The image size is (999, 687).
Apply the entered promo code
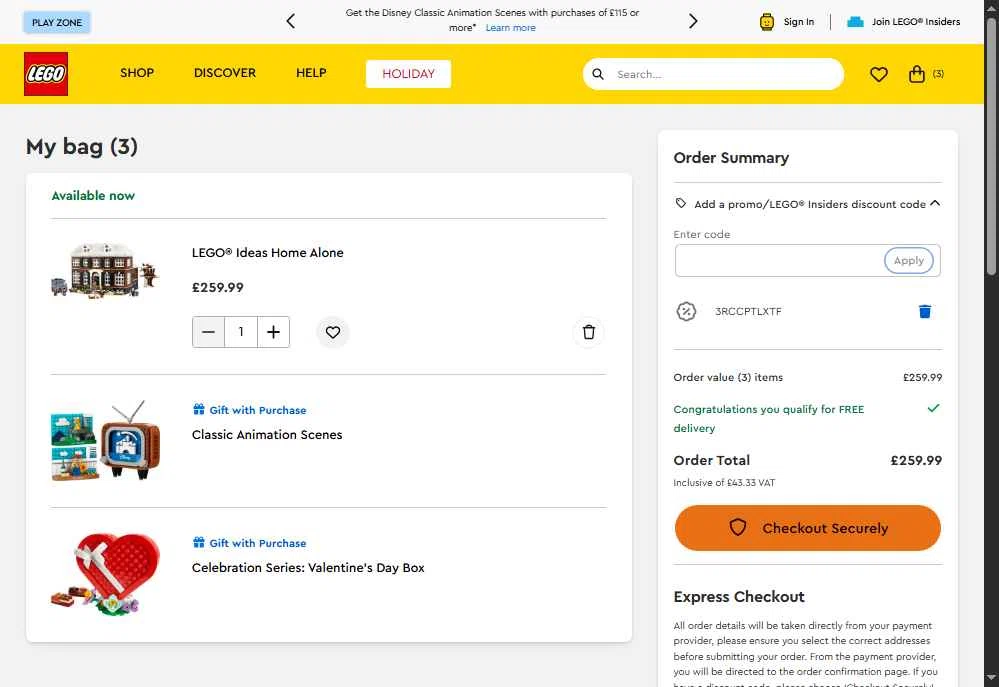tap(909, 261)
